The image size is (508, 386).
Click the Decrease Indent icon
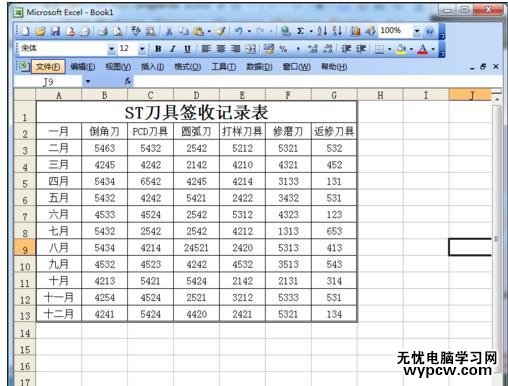tap(346, 49)
